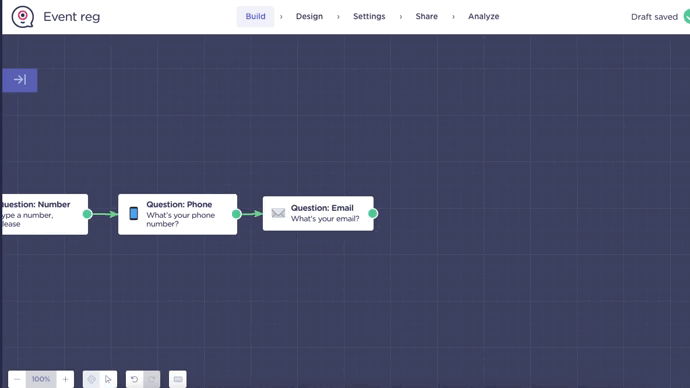
Task: Click the Phone block's green output dot
Action: pos(236,214)
